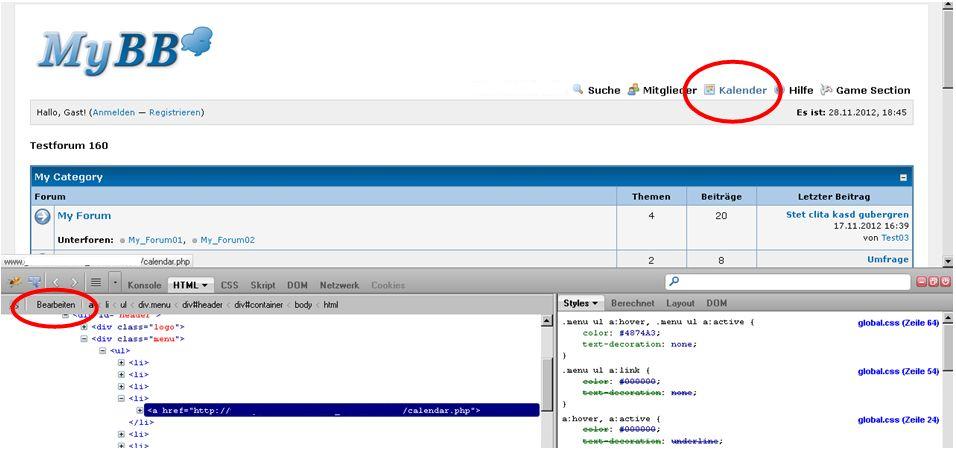This screenshot has width=956, height=449.
Task: Open user Test03 profile link
Action: [895, 238]
